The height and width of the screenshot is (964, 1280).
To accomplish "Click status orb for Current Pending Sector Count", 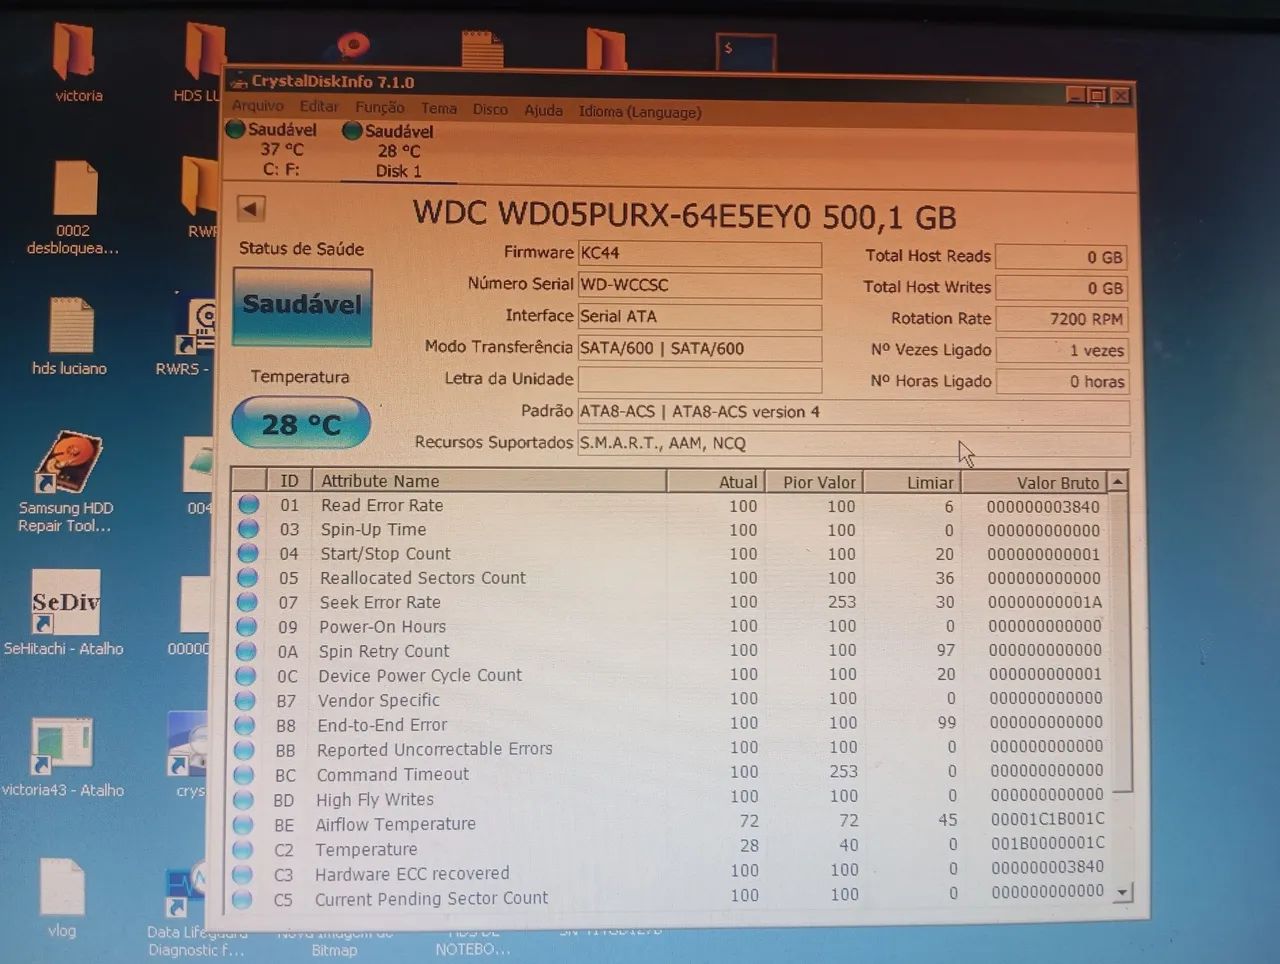I will 242,899.
